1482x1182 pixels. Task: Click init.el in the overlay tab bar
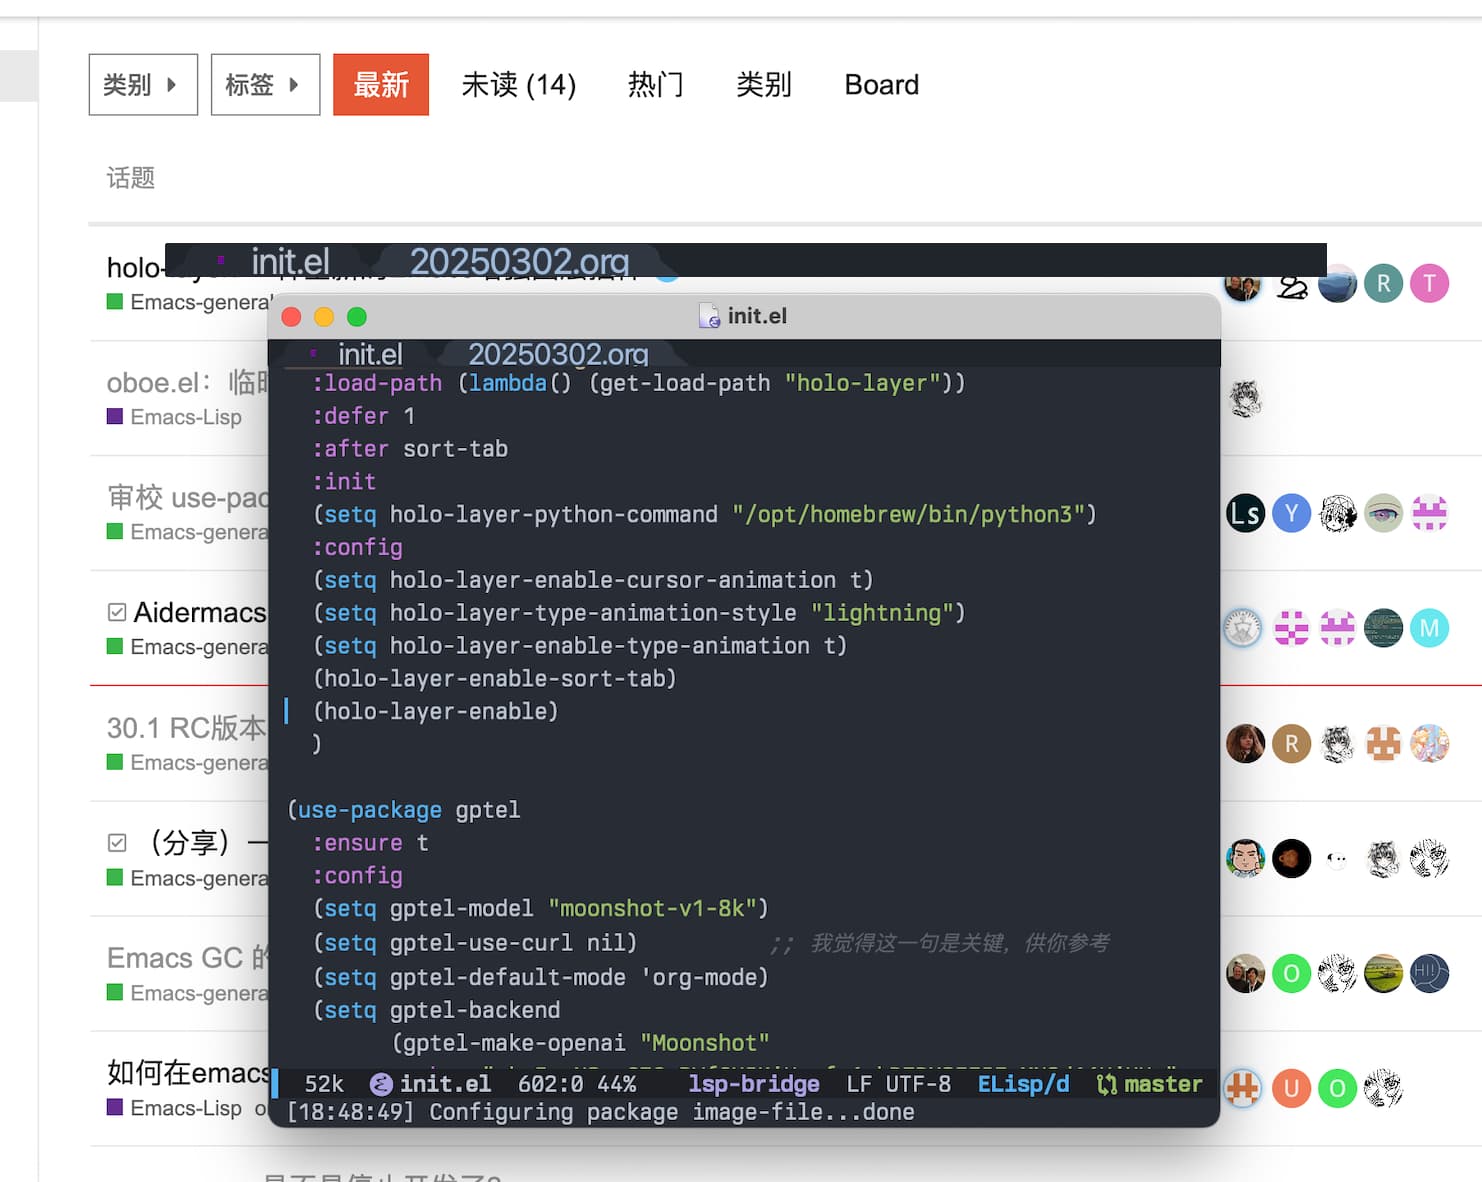[x=290, y=261]
